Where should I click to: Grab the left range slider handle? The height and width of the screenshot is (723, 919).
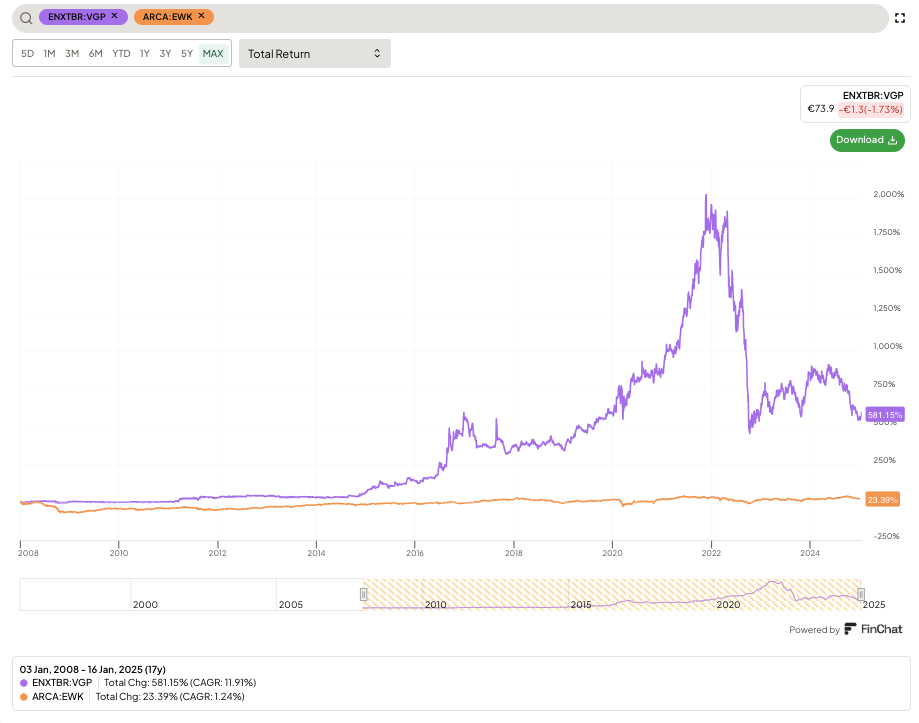363,595
